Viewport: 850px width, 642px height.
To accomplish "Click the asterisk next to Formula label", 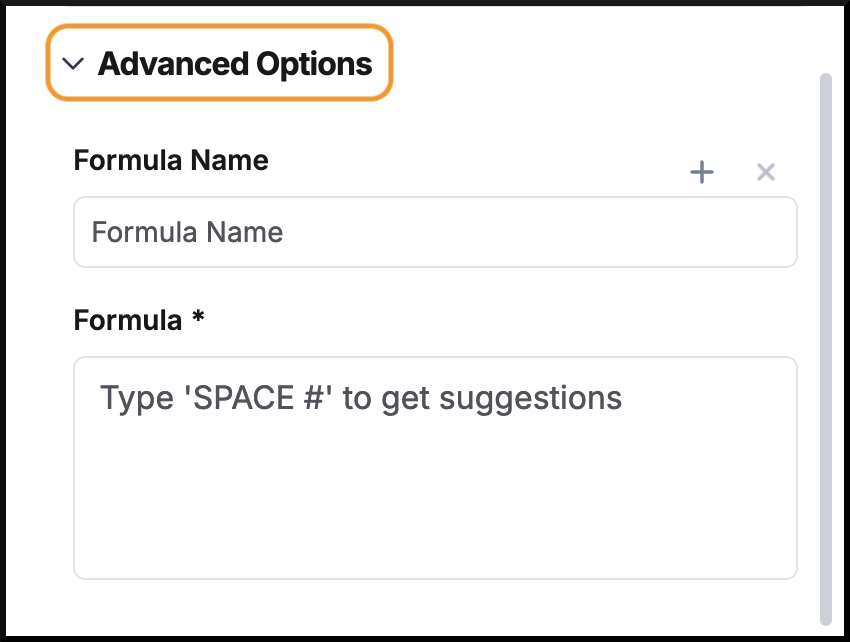I will (x=198, y=316).
